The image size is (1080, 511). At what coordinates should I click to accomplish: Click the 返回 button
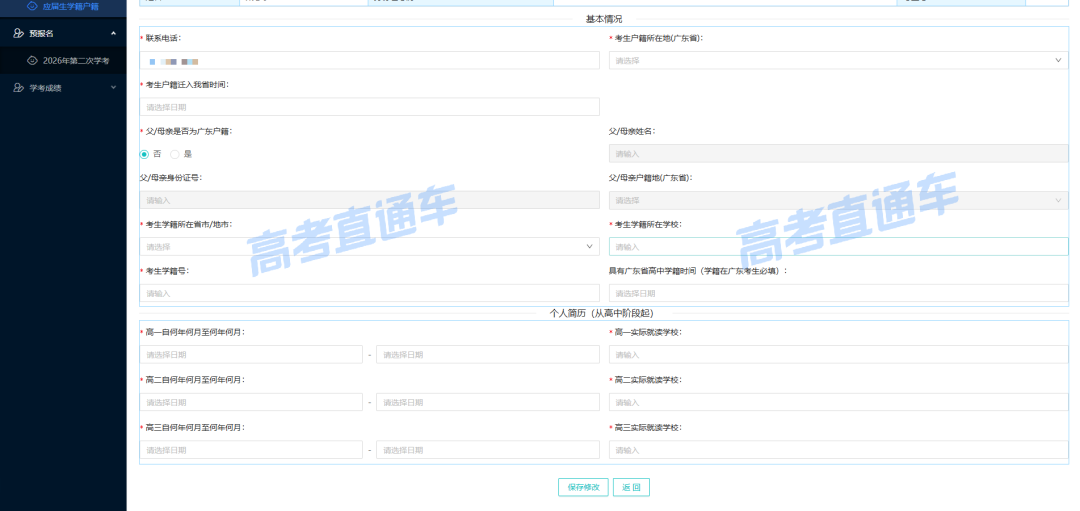point(631,487)
